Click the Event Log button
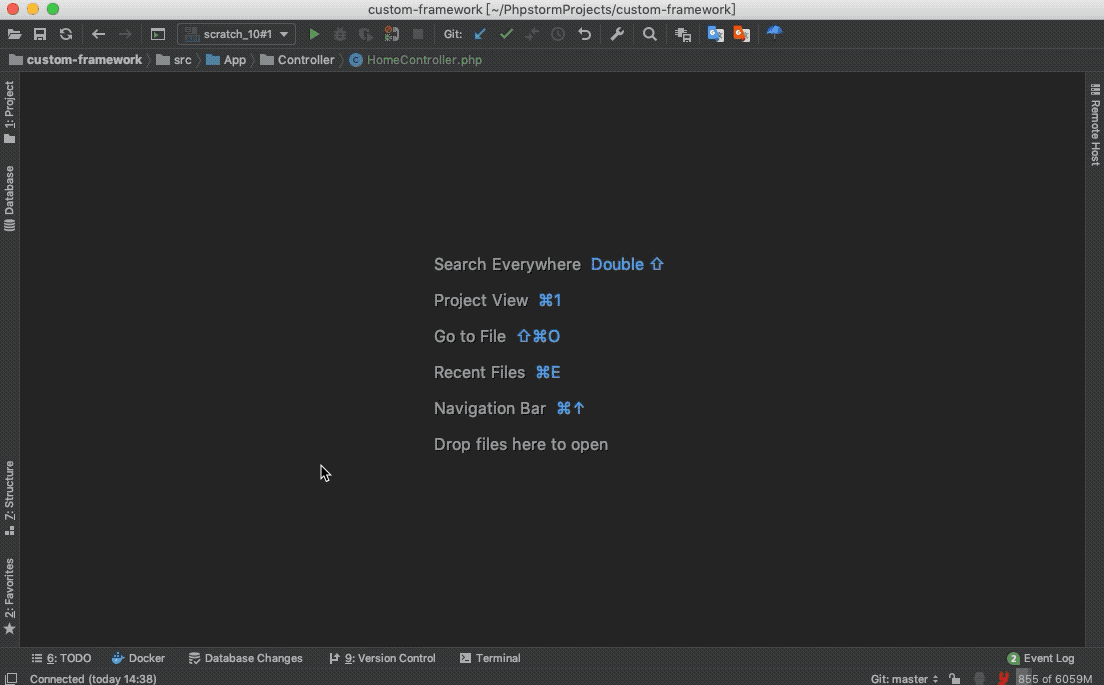1104x685 pixels. [1041, 658]
